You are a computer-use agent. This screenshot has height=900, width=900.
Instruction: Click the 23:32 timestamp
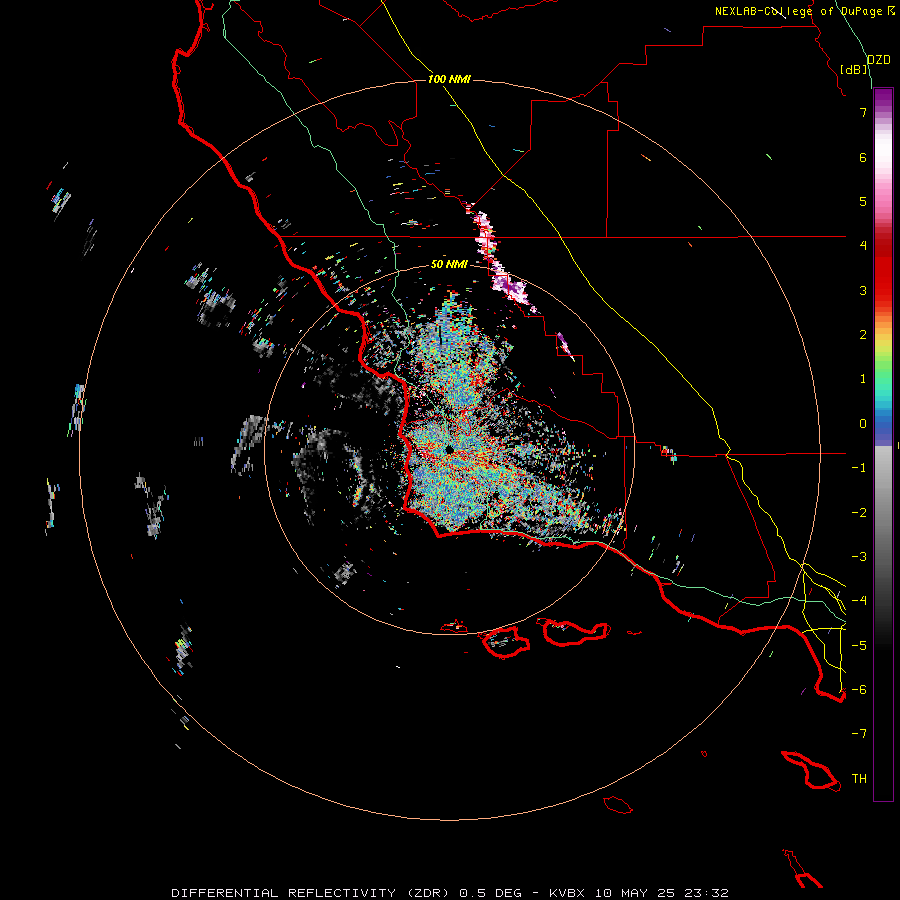coord(707,893)
